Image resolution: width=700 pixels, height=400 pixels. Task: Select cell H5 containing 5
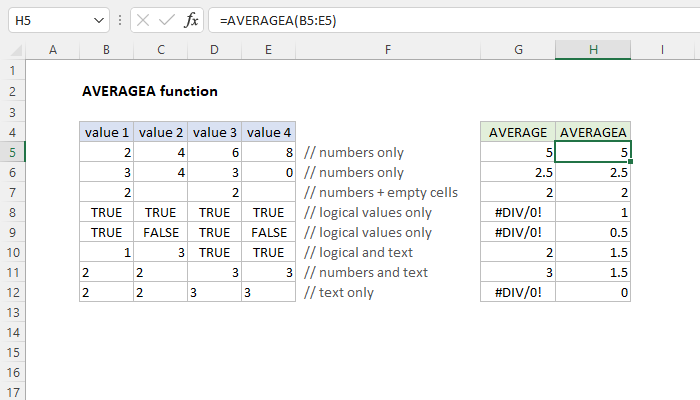[x=593, y=152]
